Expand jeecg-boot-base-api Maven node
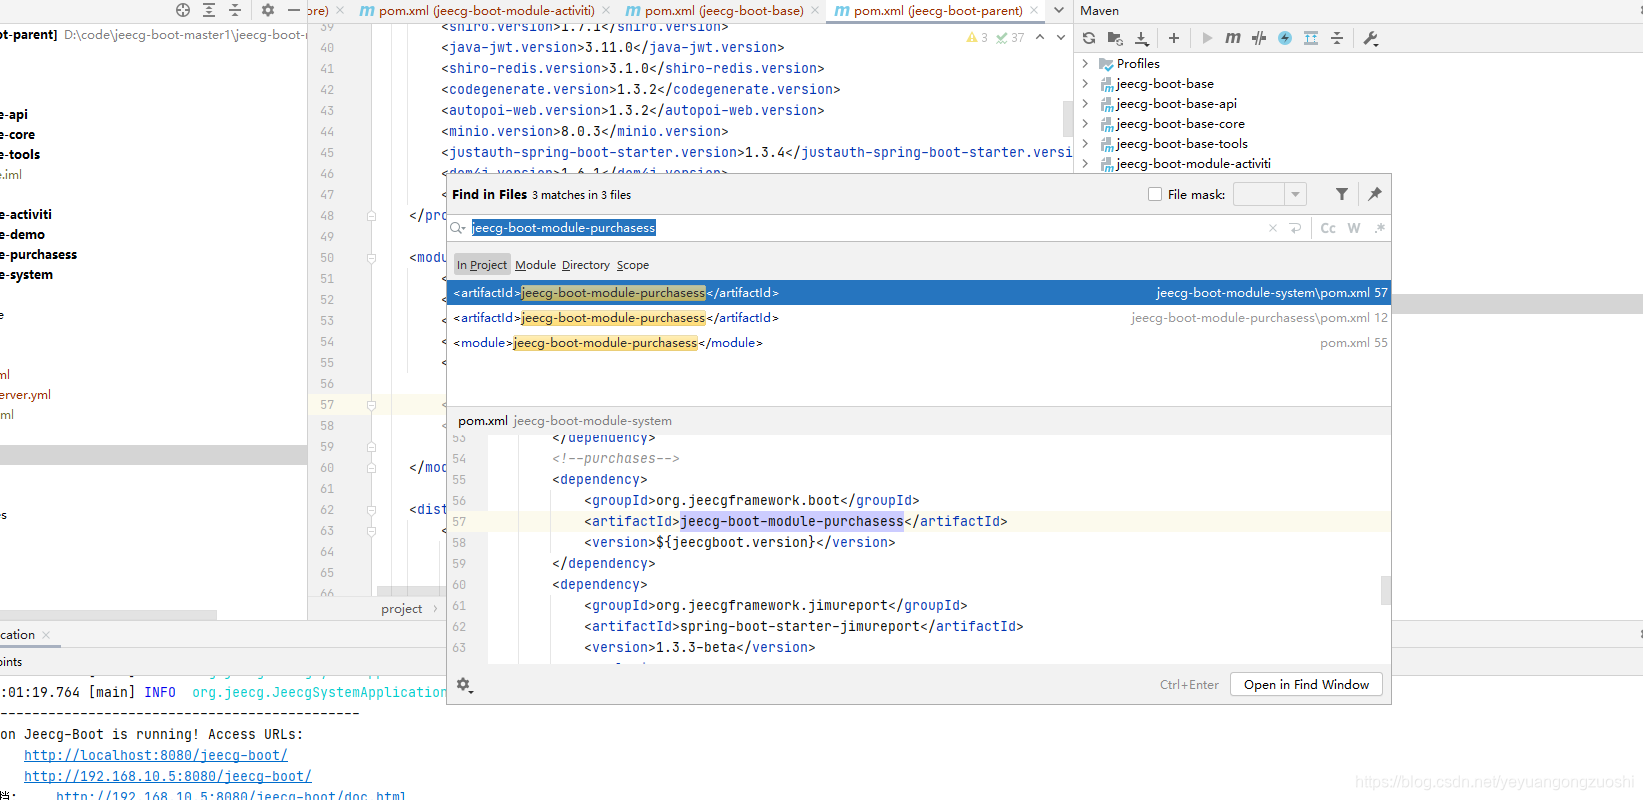Viewport: 1643px width, 800px height. [x=1085, y=103]
